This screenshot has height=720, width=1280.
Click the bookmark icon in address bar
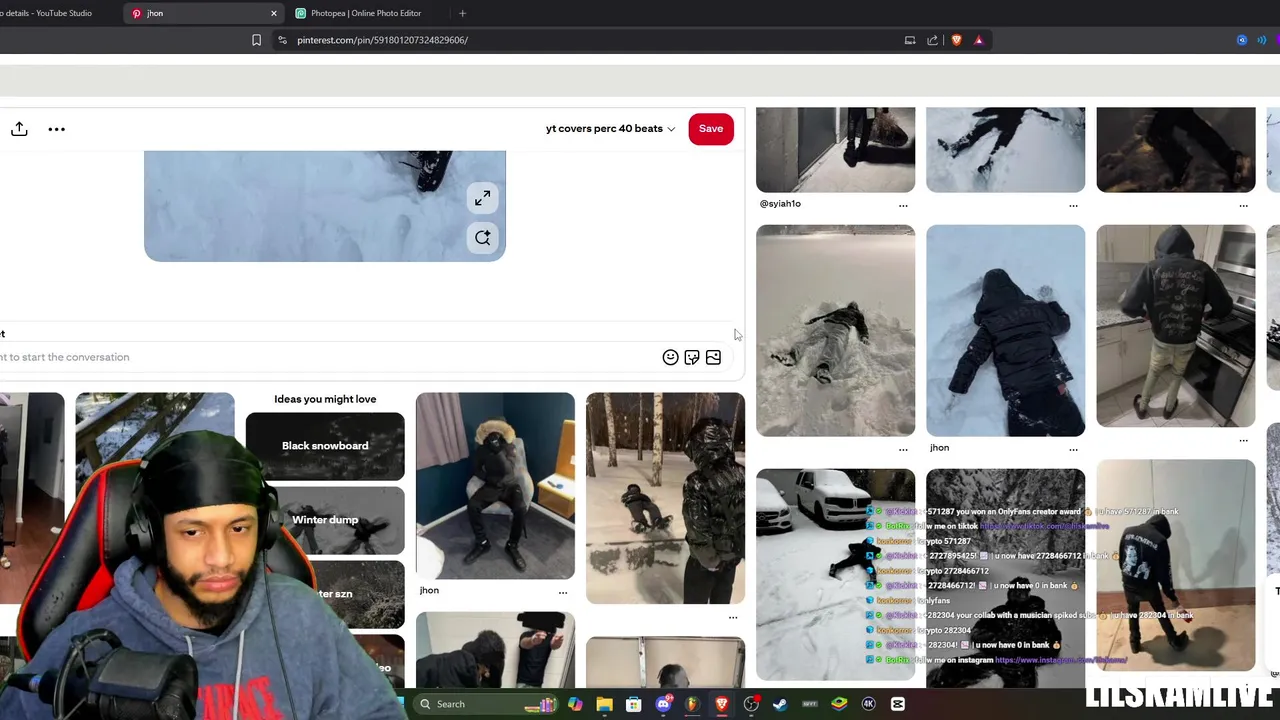click(x=256, y=40)
